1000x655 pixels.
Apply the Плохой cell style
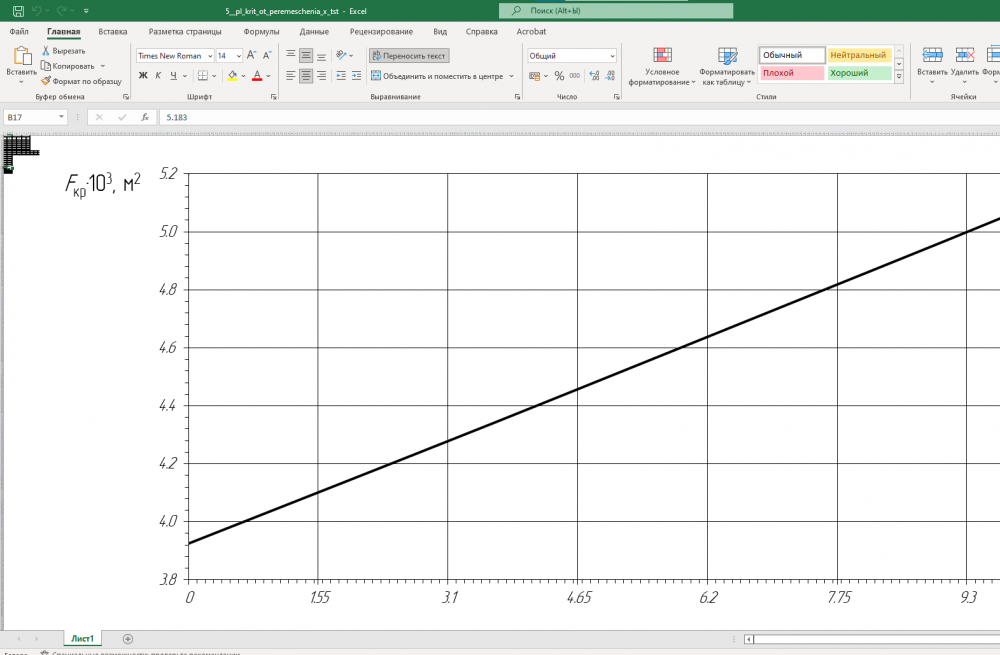click(x=791, y=73)
